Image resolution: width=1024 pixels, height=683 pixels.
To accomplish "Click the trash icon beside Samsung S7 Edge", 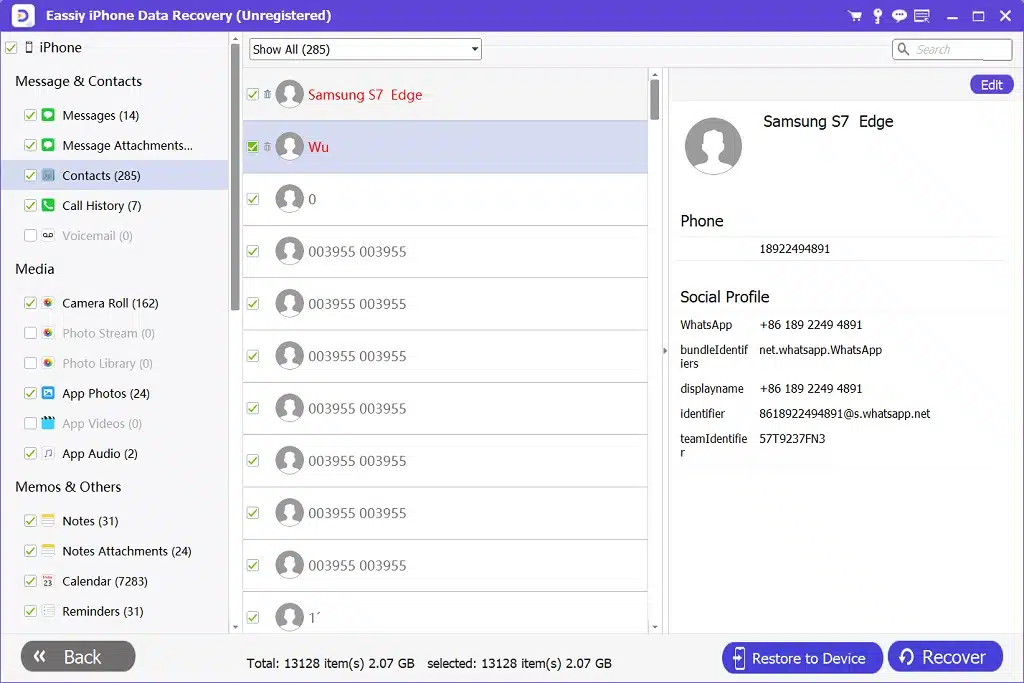I will 267,95.
